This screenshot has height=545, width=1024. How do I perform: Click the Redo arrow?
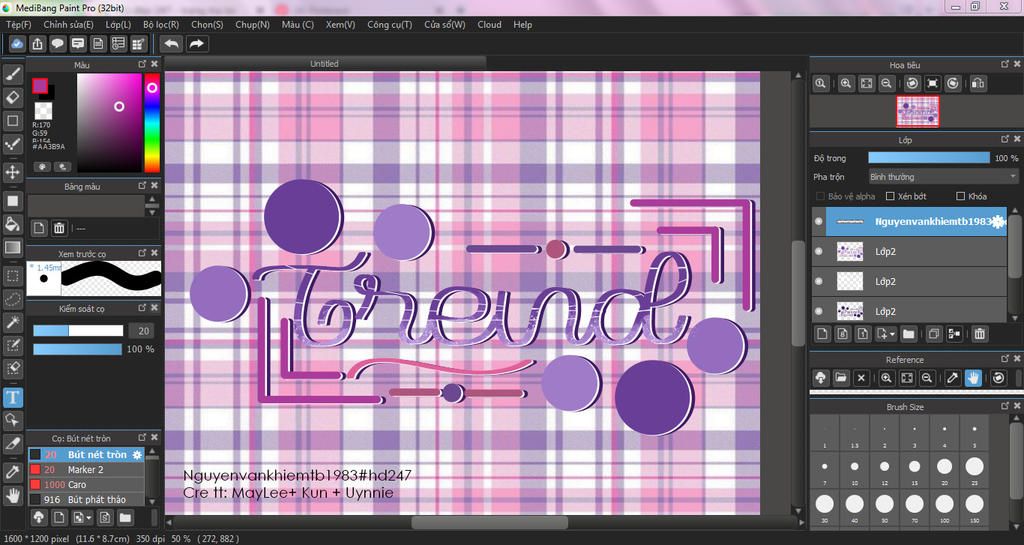pos(196,44)
